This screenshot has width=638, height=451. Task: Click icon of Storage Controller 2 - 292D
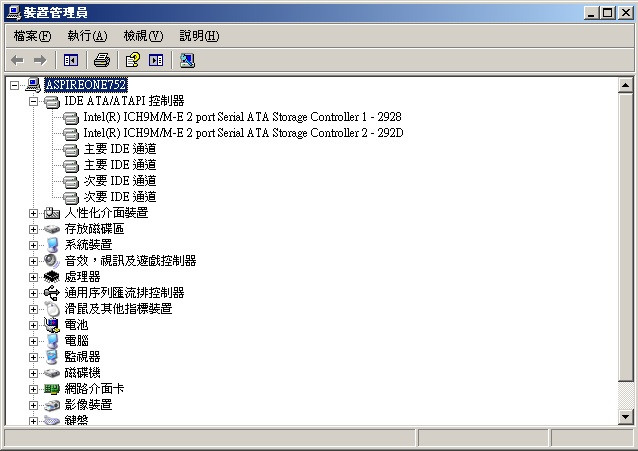click(x=71, y=134)
